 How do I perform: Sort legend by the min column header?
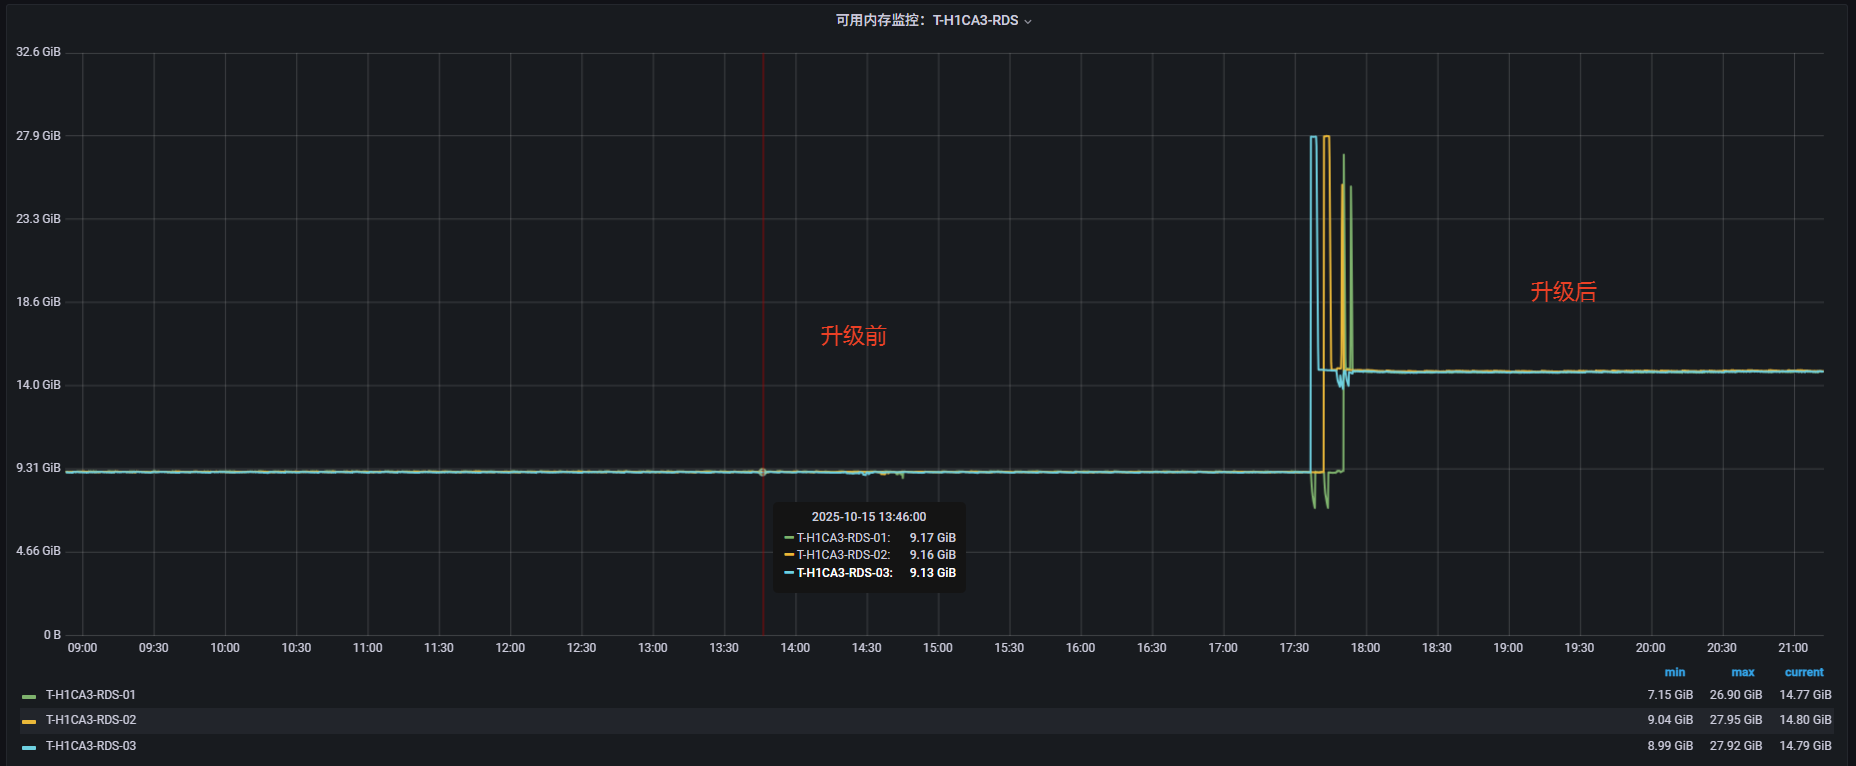click(1674, 673)
